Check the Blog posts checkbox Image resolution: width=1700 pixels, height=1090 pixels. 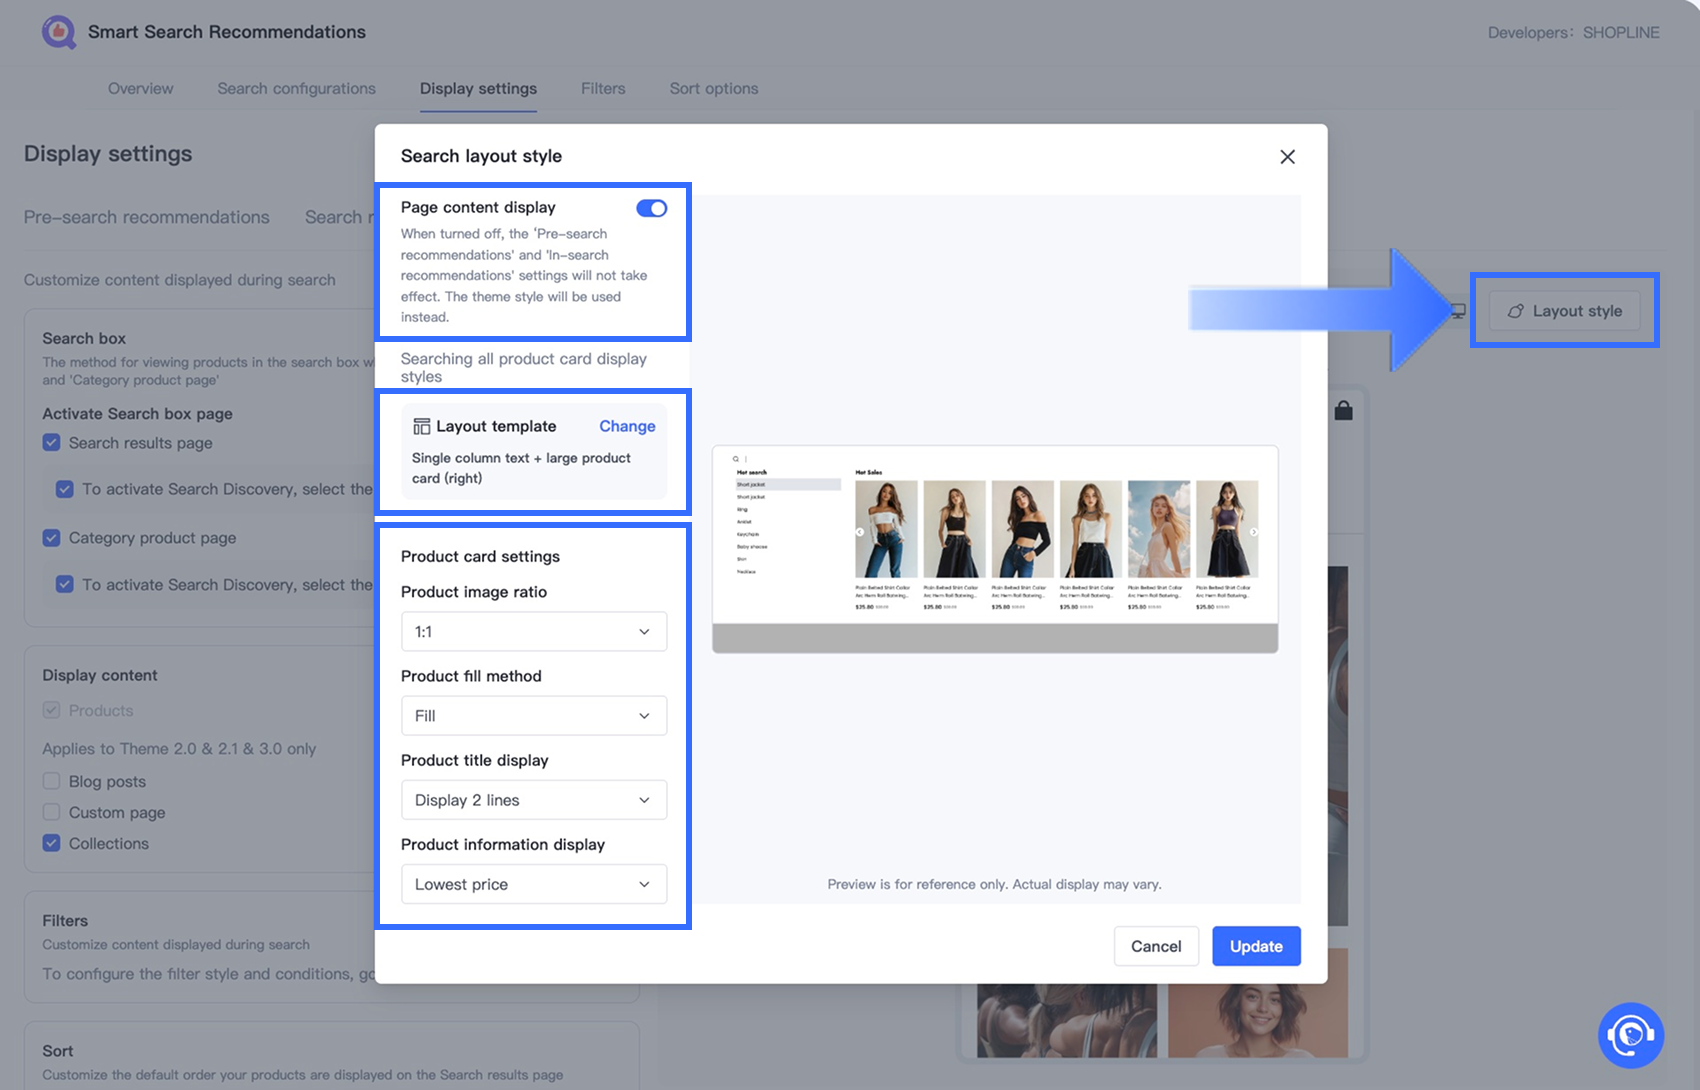[x=52, y=781]
